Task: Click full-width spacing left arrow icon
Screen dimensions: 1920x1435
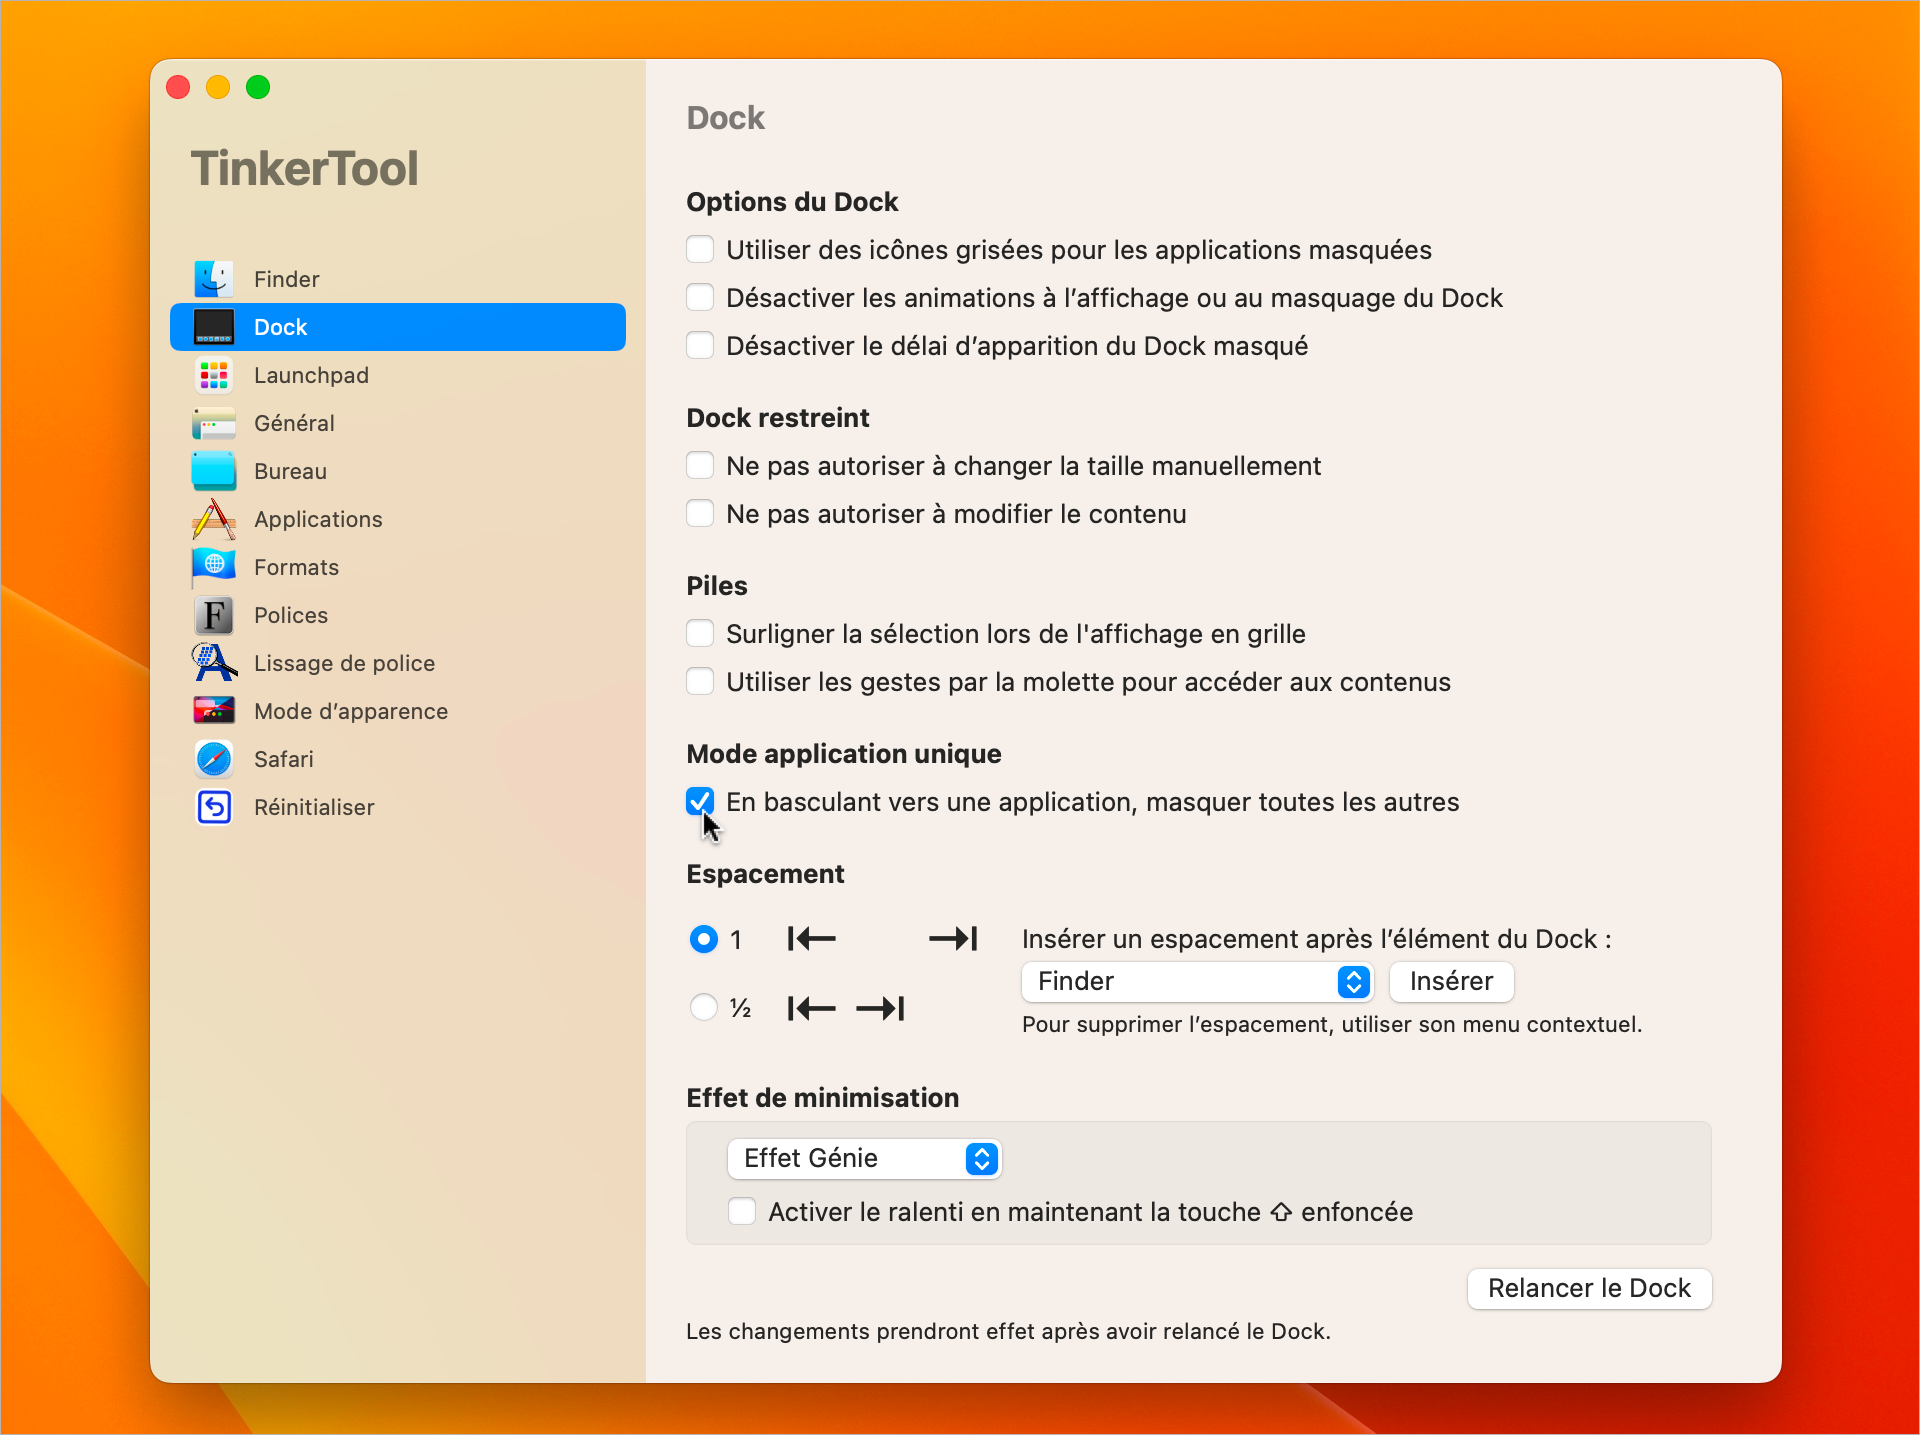Action: click(x=811, y=939)
